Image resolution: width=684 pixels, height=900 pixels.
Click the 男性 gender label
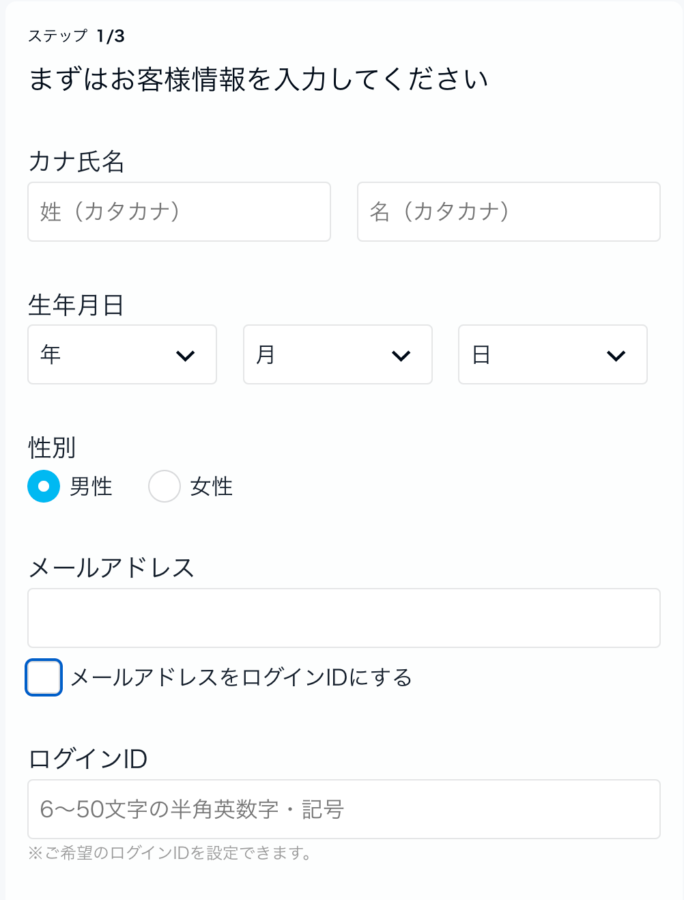(91, 487)
